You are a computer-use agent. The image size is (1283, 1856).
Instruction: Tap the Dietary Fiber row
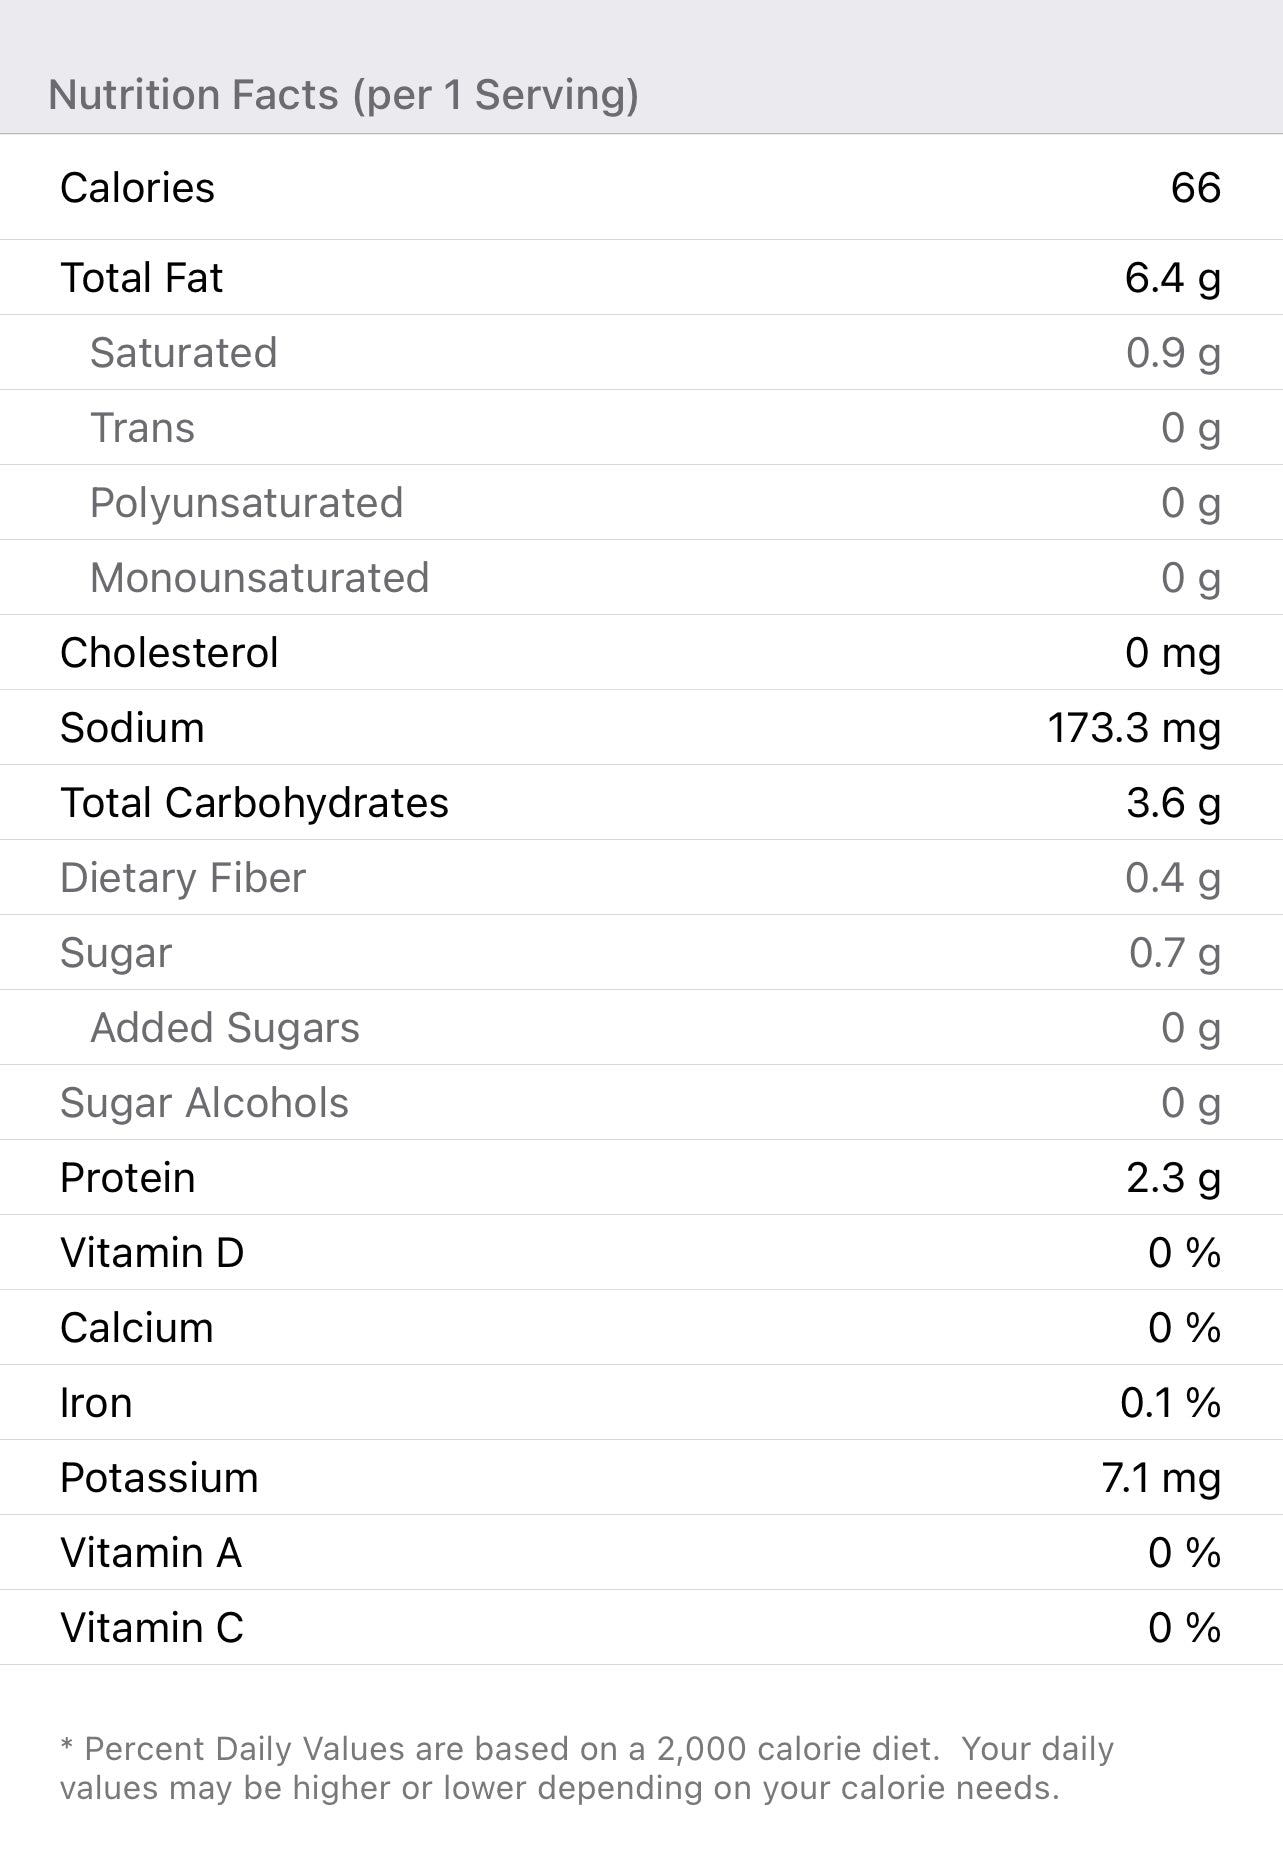[640, 878]
